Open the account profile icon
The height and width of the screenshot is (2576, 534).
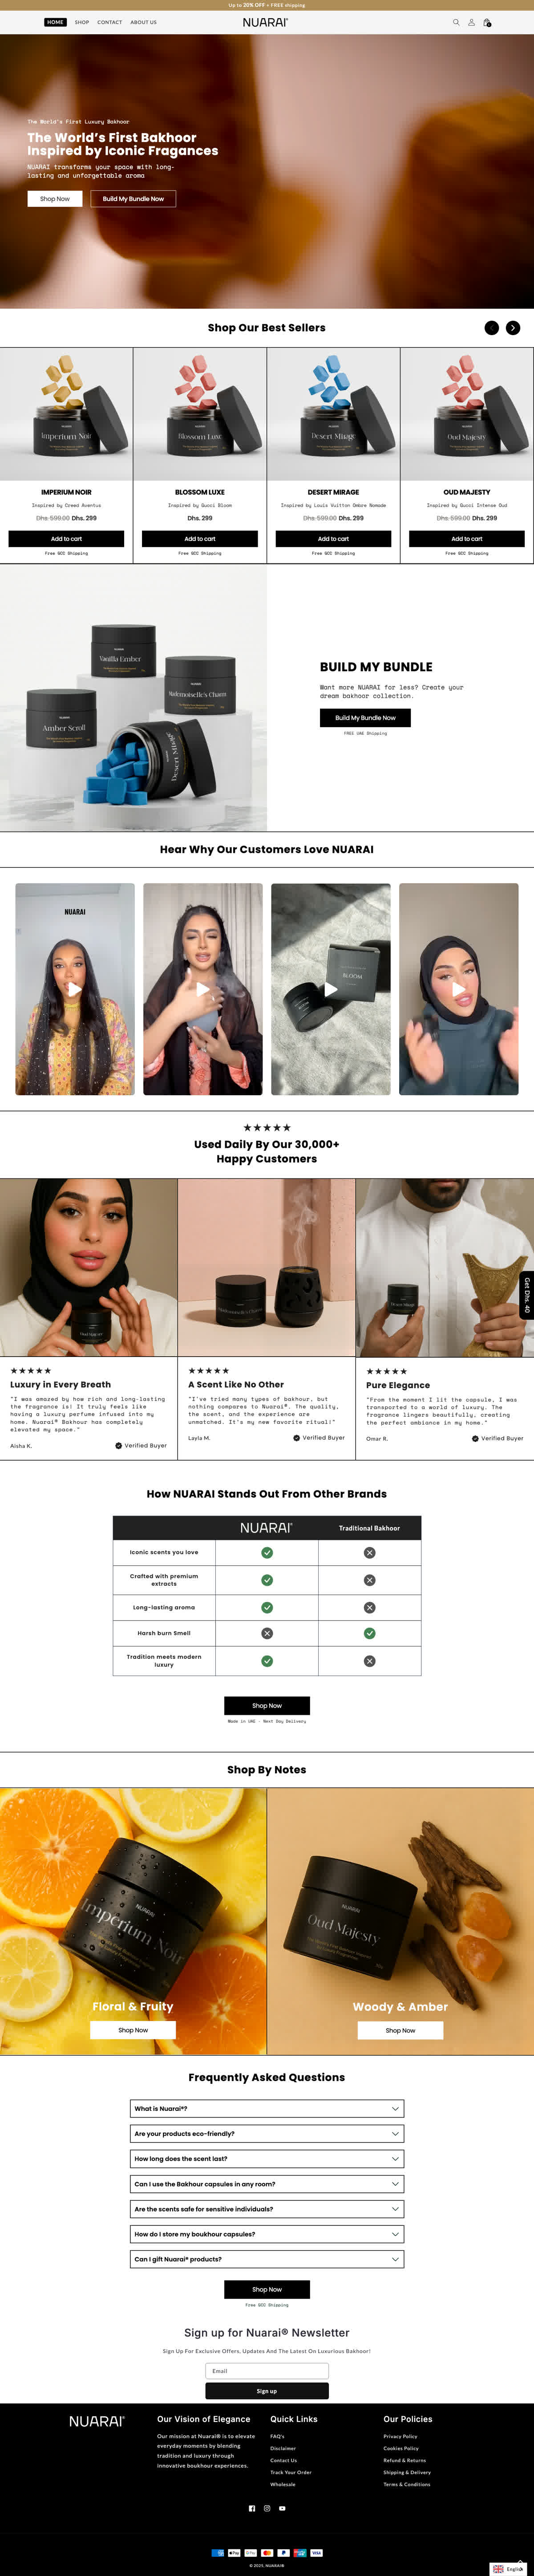pos(472,22)
